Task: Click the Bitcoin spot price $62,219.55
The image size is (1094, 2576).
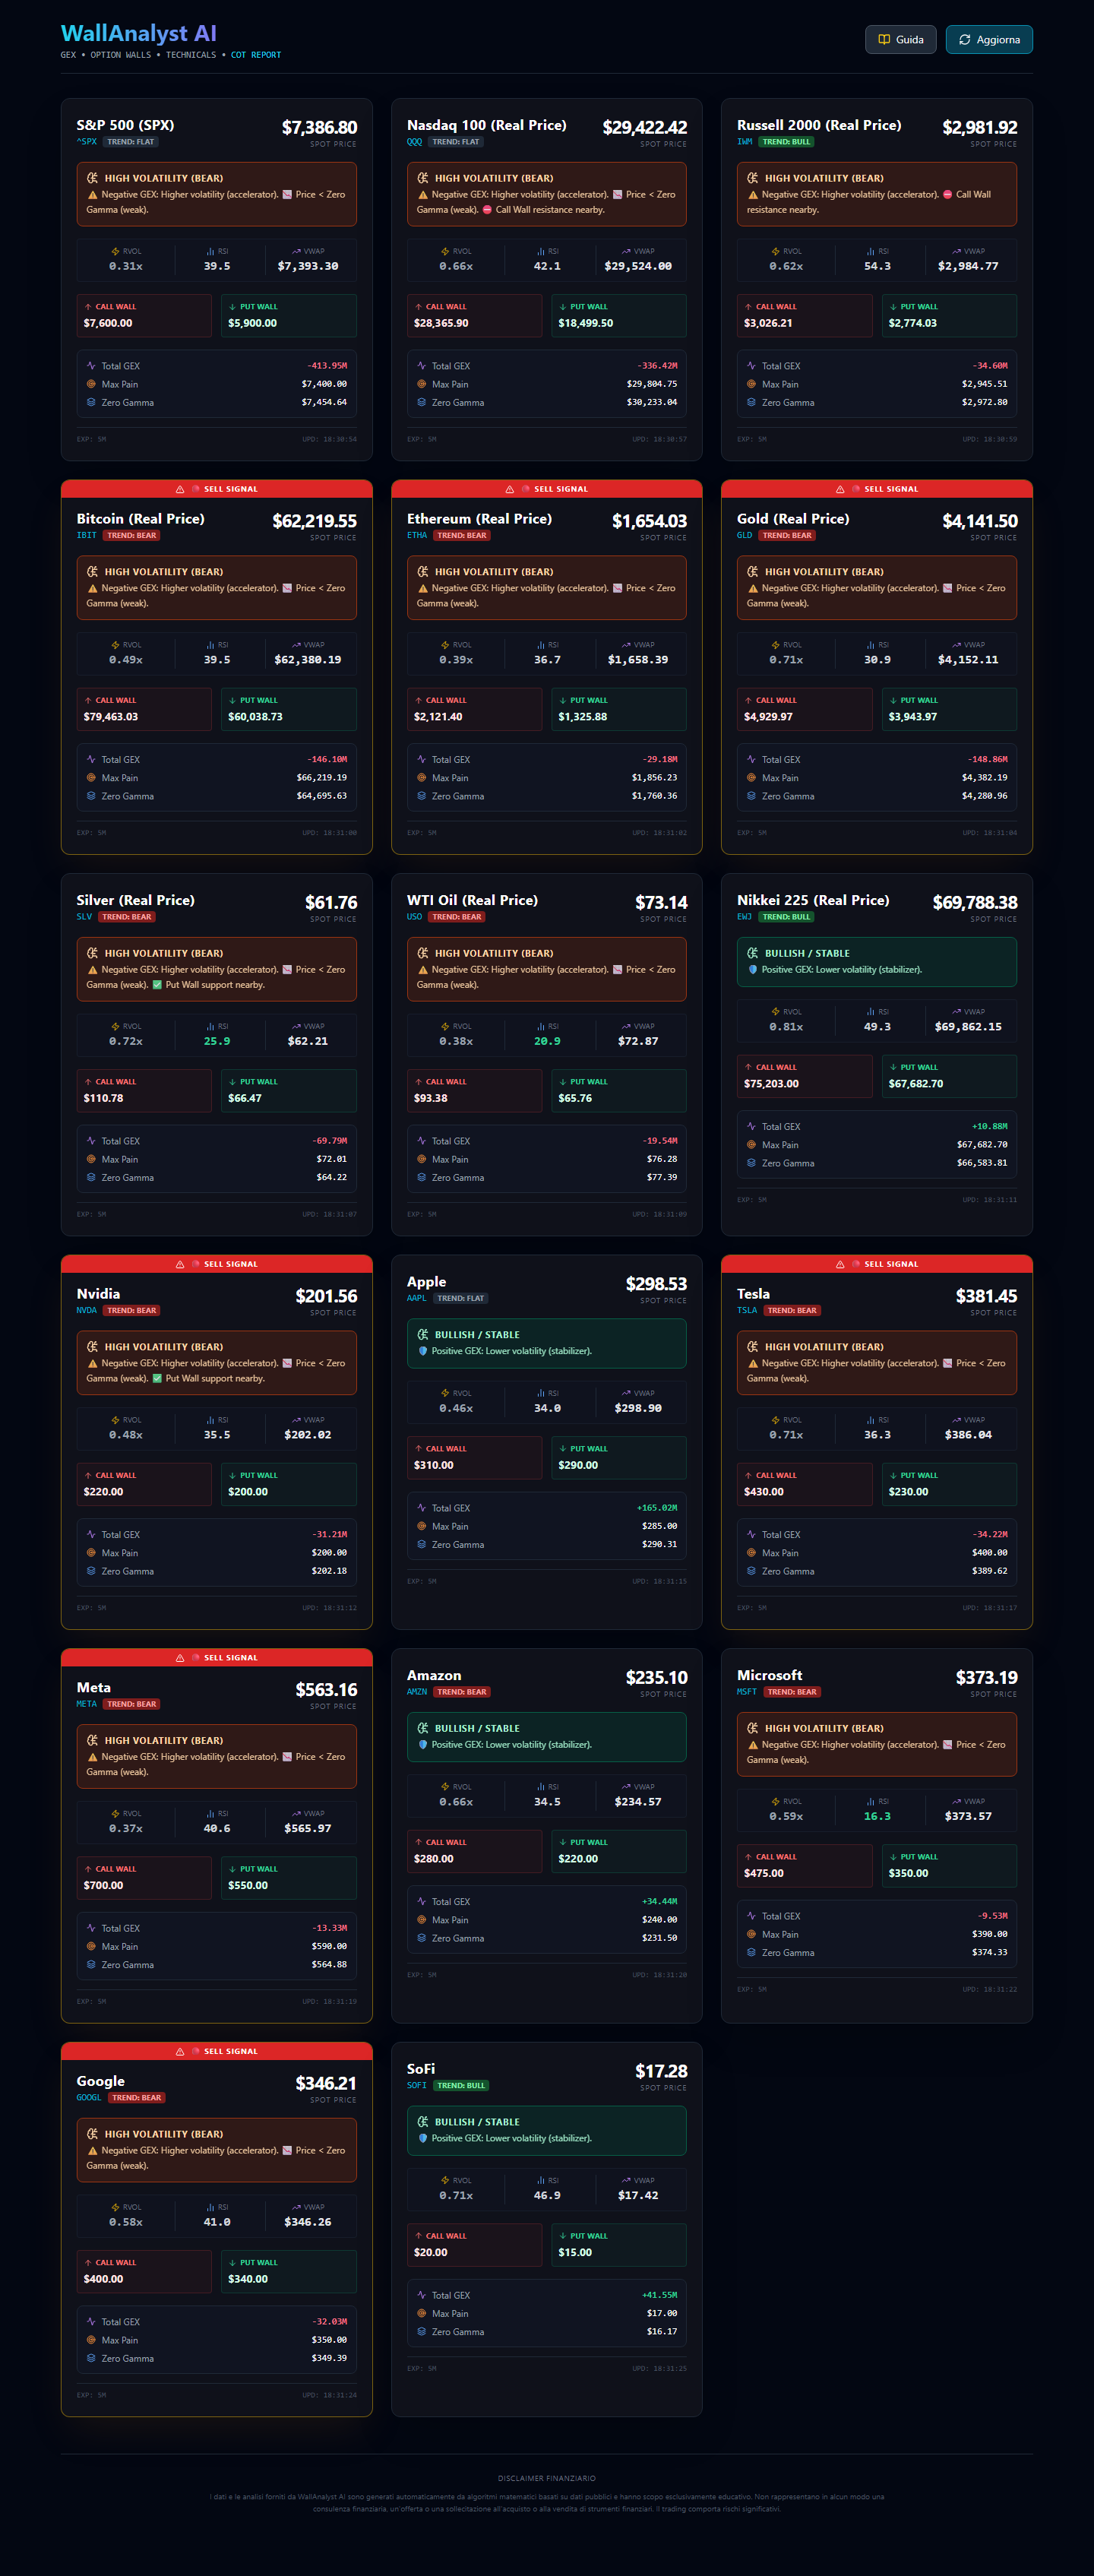Action: (314, 521)
